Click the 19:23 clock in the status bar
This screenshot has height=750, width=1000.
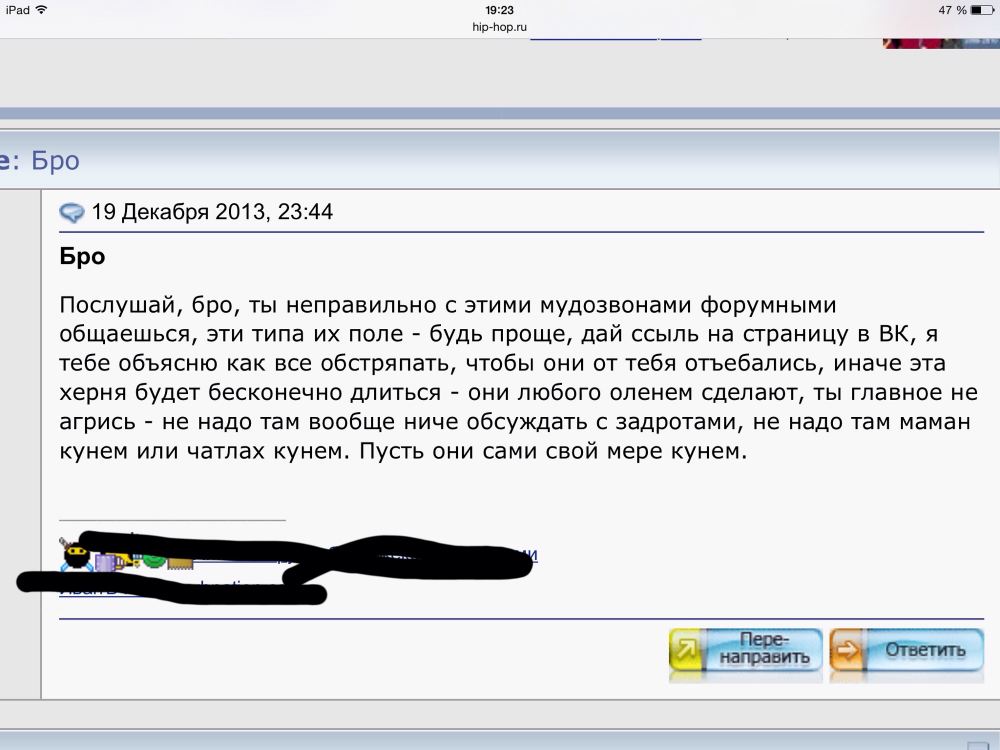(499, 10)
